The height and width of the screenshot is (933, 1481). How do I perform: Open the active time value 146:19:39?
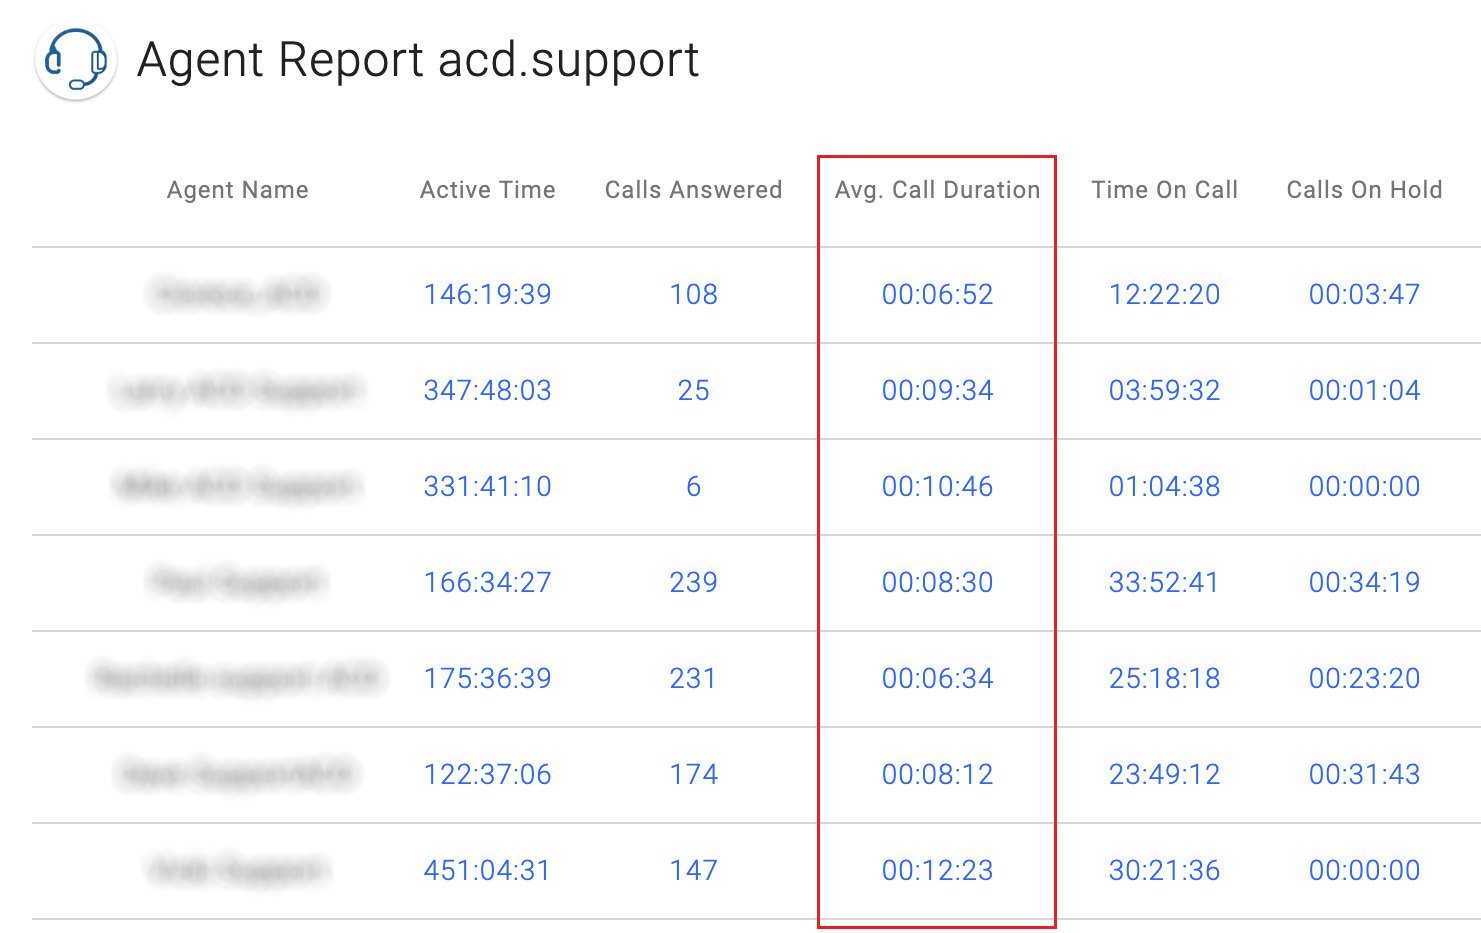click(487, 294)
